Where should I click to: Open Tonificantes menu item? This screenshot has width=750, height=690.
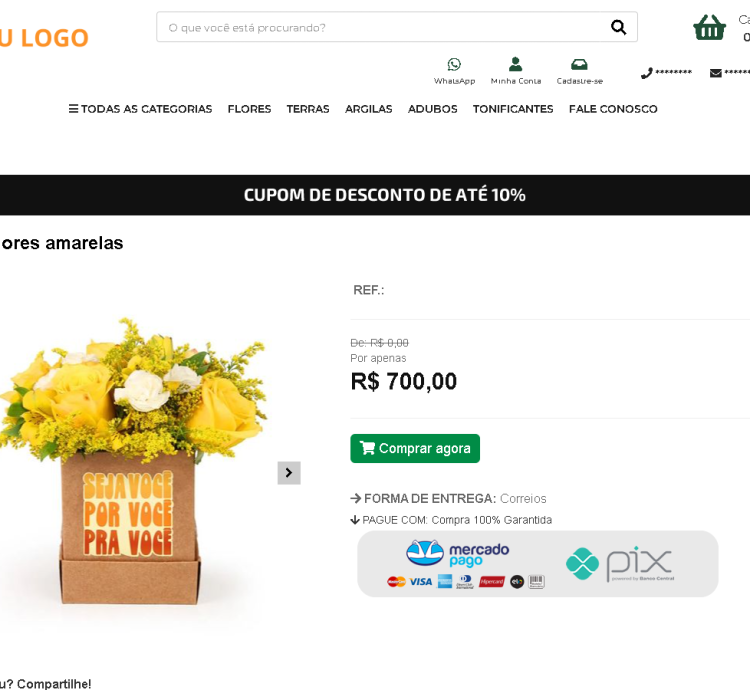click(513, 109)
